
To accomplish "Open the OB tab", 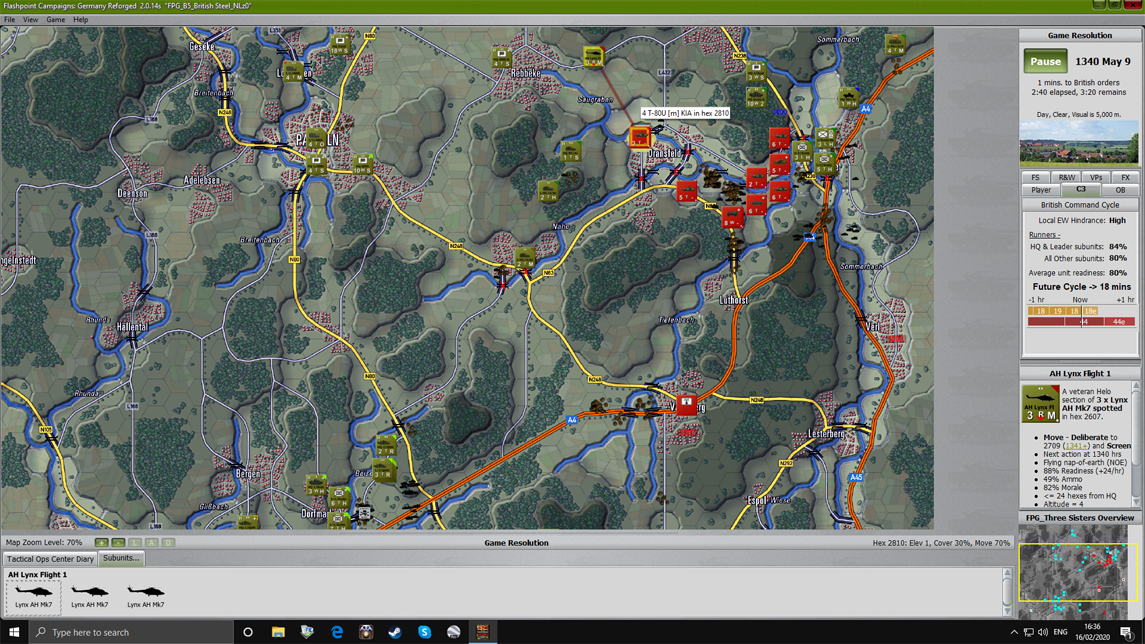I will [x=1119, y=190].
